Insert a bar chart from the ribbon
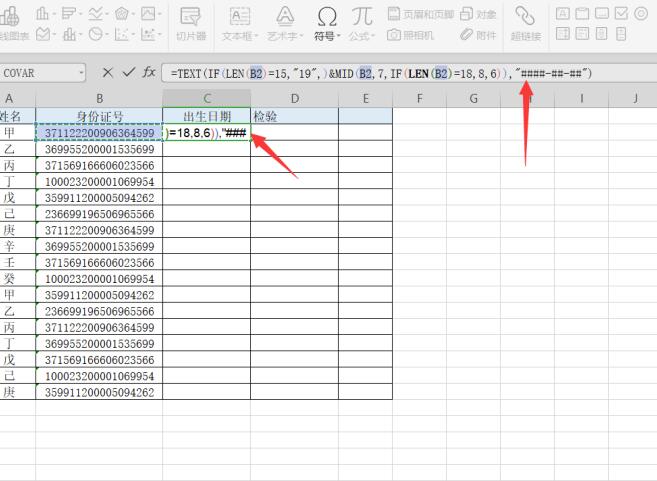 pos(69,14)
